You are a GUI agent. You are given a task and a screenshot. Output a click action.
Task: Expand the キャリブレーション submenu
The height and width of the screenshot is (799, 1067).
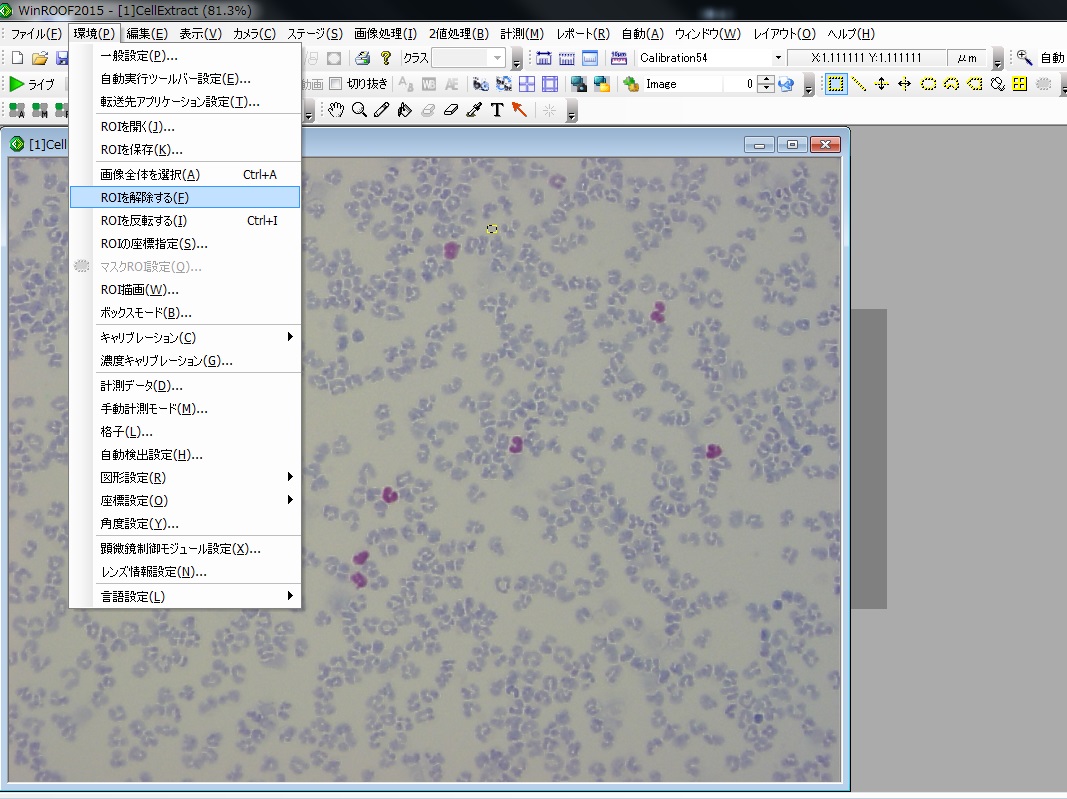(185, 337)
